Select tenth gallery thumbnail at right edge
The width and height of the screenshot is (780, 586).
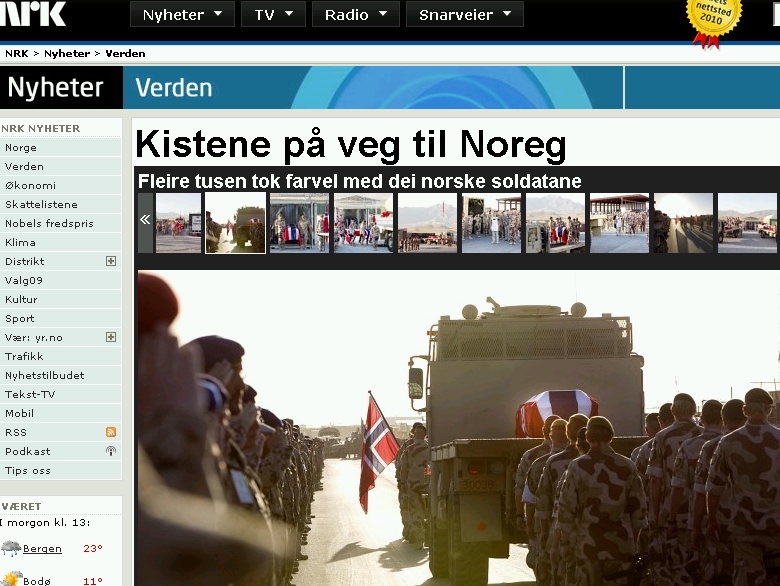tap(748, 223)
